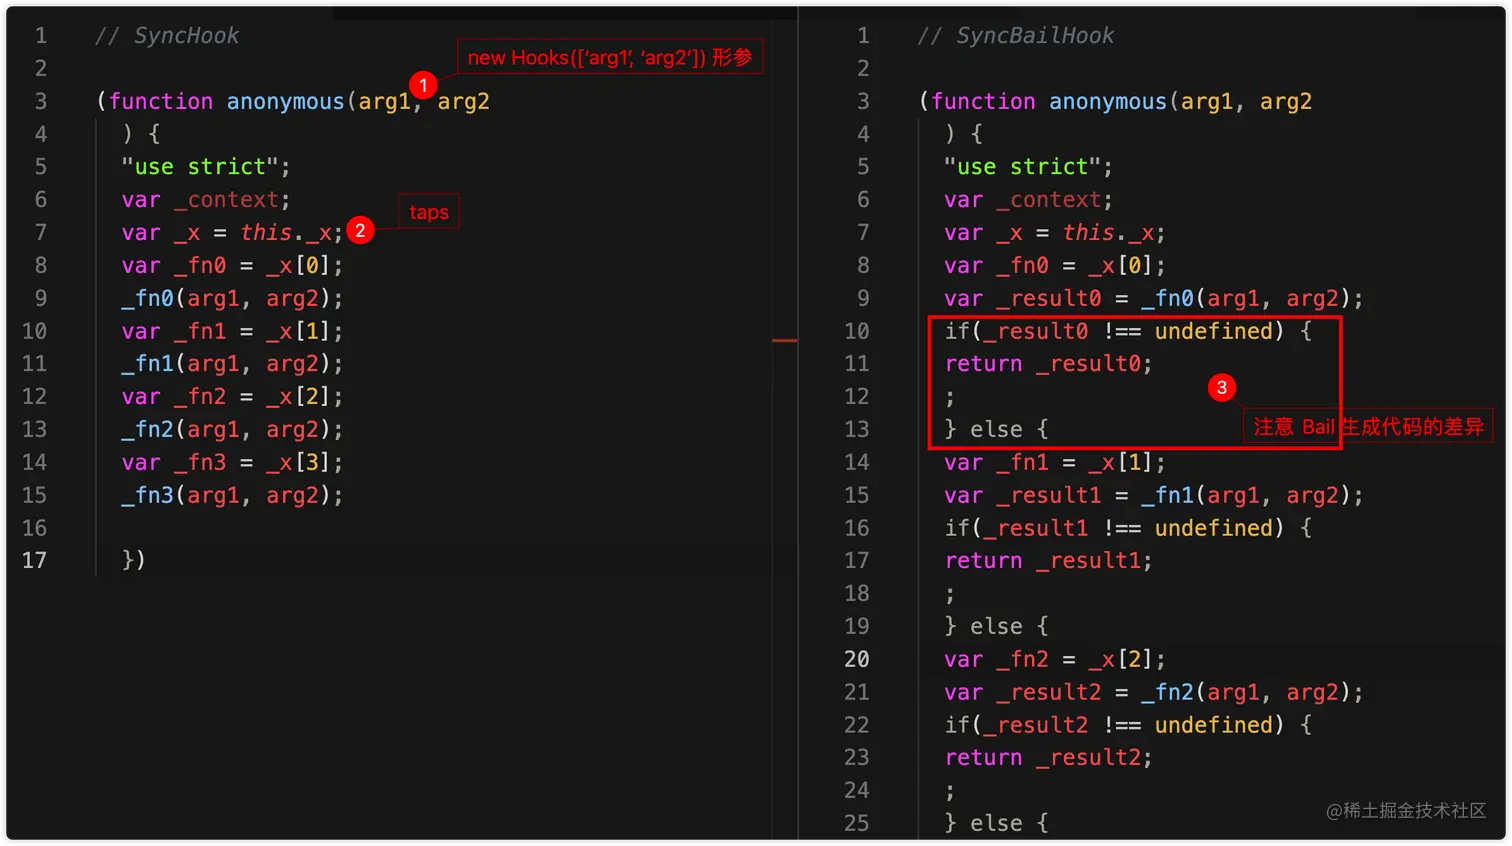Screen dimensions: 1512x846
Task: Click 'anonymous' function name in the SyncBailHook pane
Action: click(x=1108, y=102)
